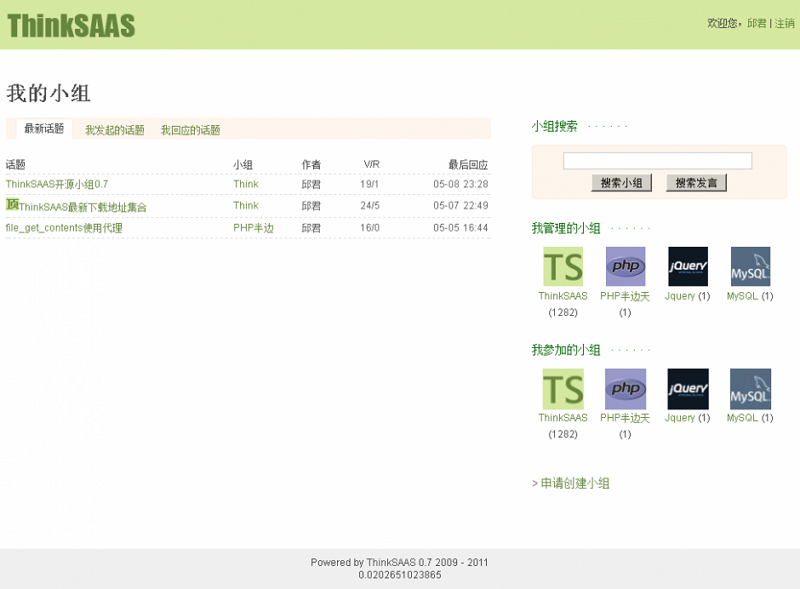The width and height of the screenshot is (800, 589).
Task: Click last reply time 05-07 22:49
Action: [461, 206]
